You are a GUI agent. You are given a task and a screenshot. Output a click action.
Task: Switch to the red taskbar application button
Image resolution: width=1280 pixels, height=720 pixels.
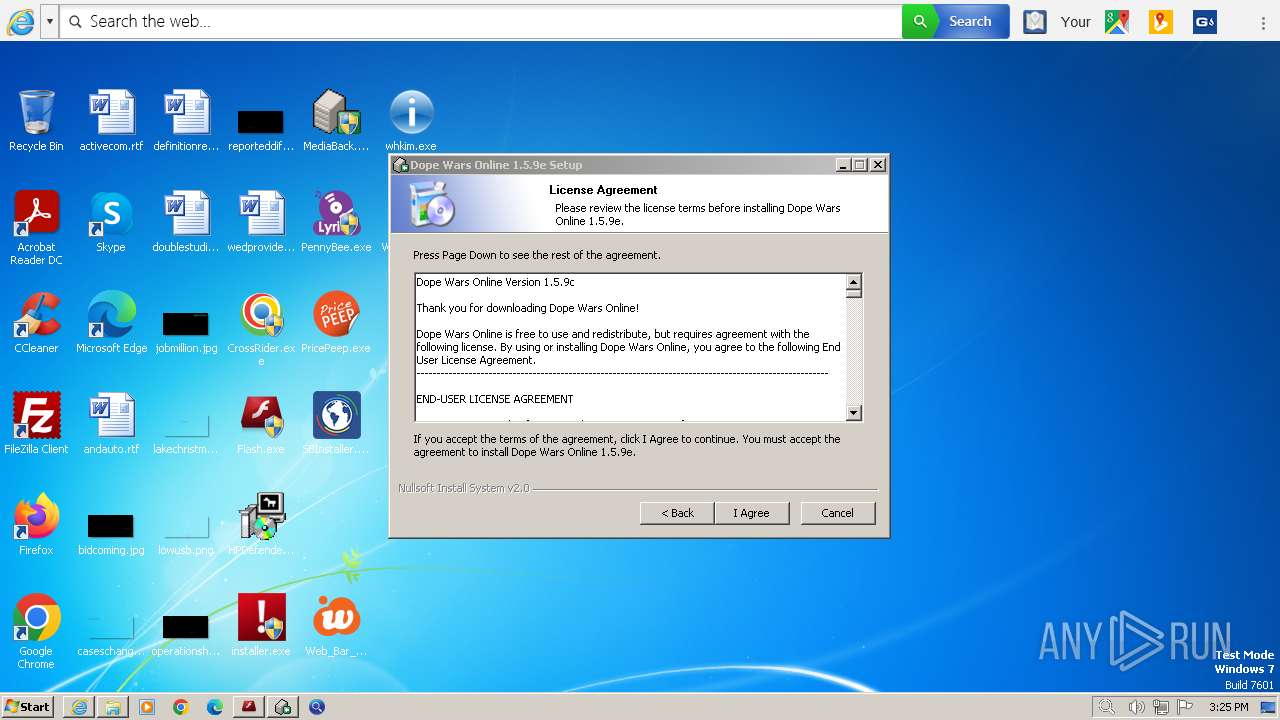coord(249,707)
